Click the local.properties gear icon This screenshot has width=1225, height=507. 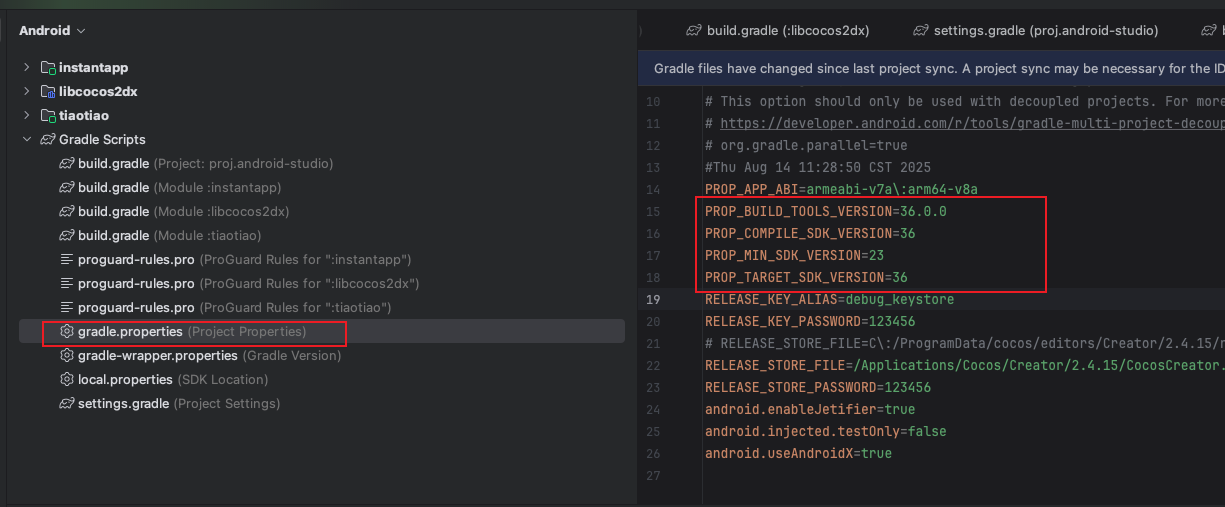click(67, 380)
